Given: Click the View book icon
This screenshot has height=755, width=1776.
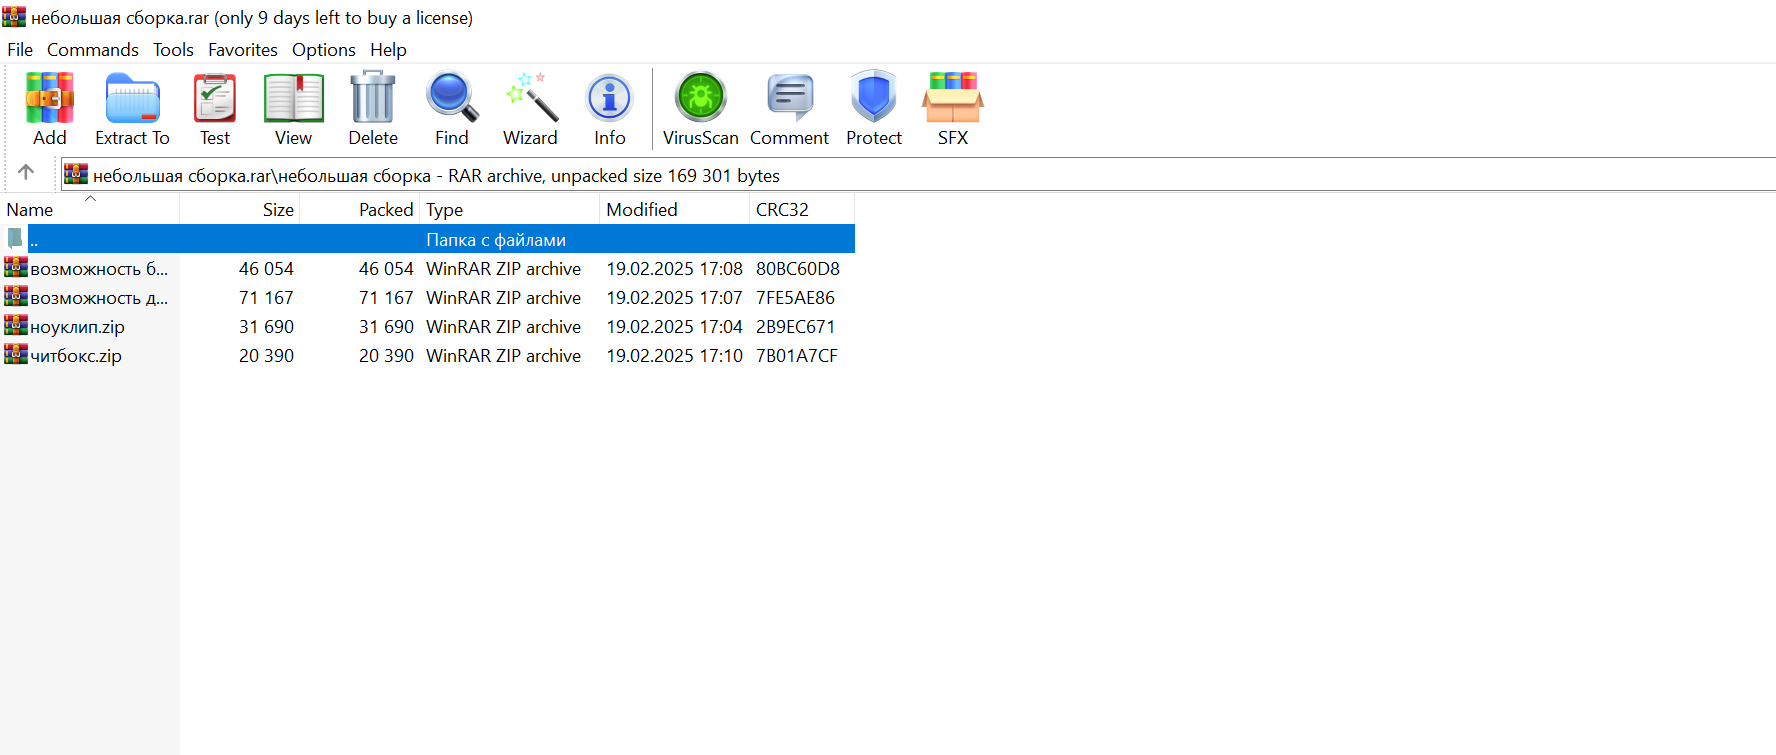Looking at the screenshot, I should (x=293, y=98).
